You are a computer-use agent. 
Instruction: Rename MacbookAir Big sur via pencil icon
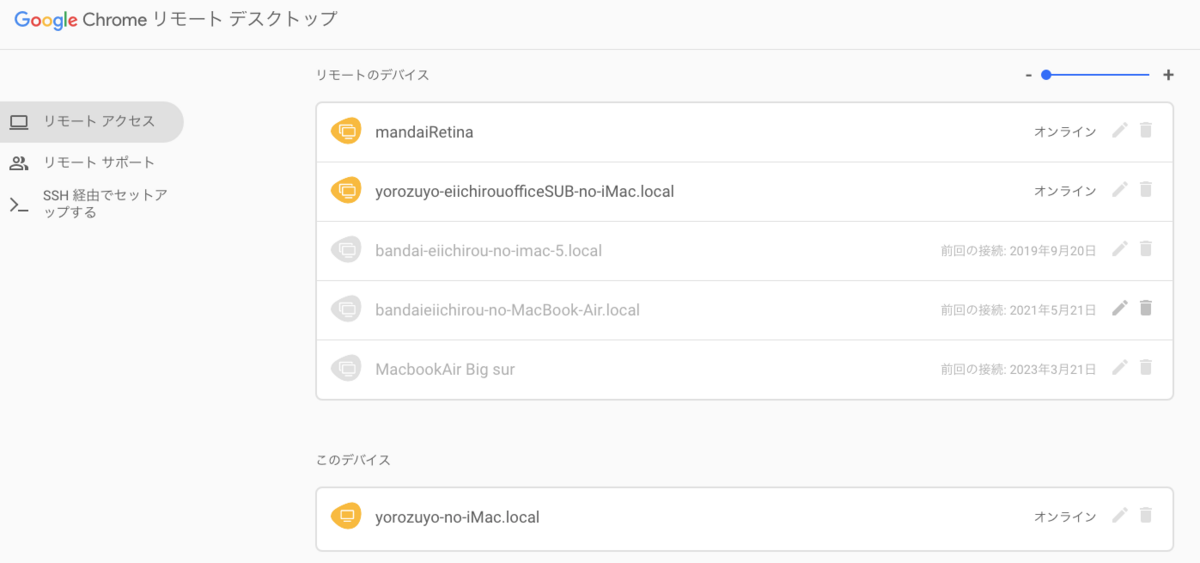pyautogui.click(x=1120, y=368)
